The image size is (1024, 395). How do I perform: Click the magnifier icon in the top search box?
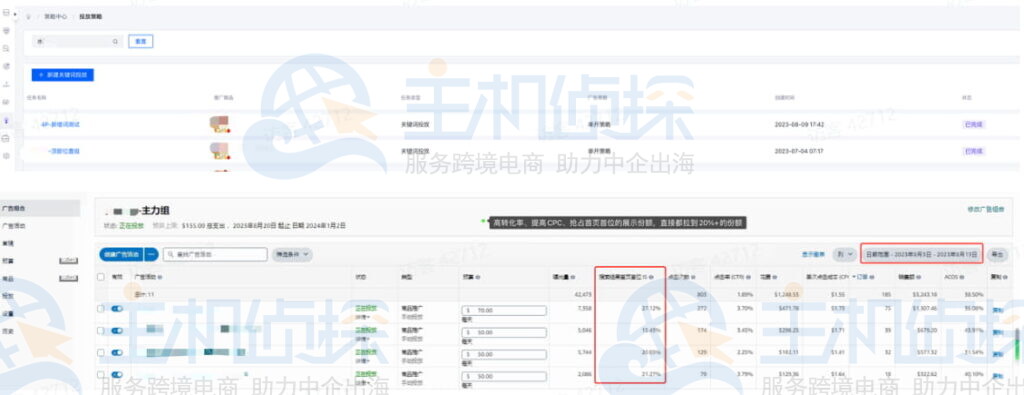(115, 41)
